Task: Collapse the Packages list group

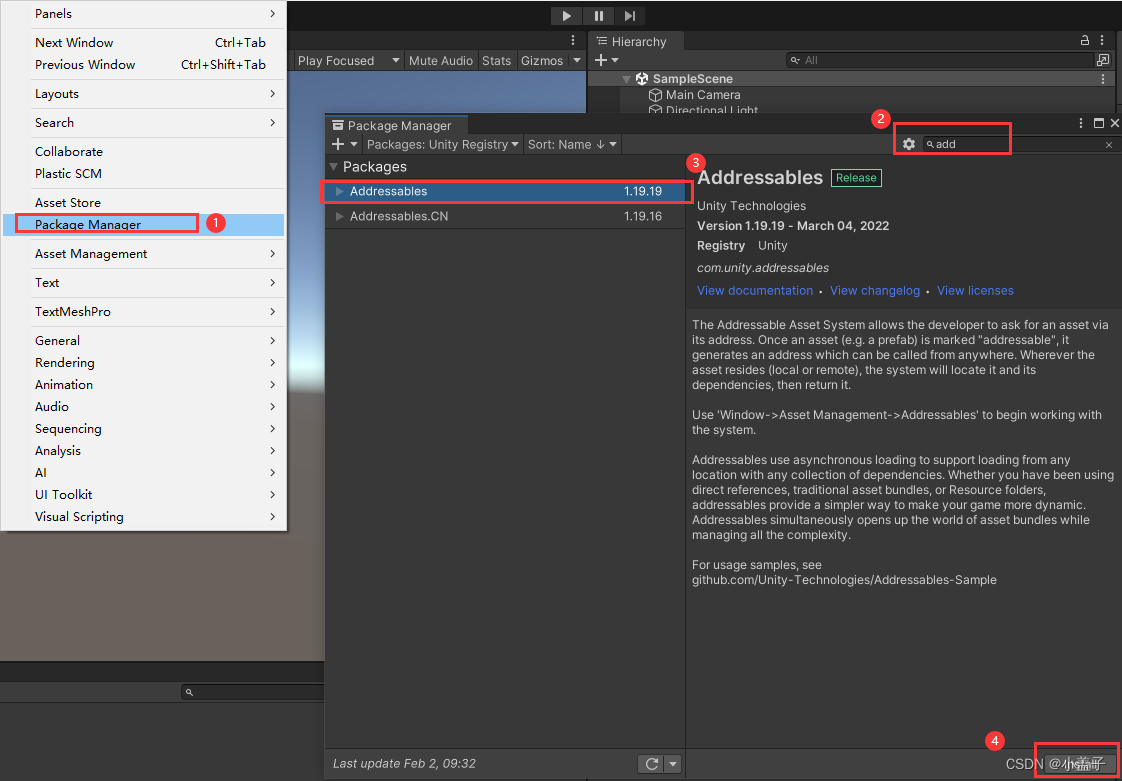Action: coord(333,167)
